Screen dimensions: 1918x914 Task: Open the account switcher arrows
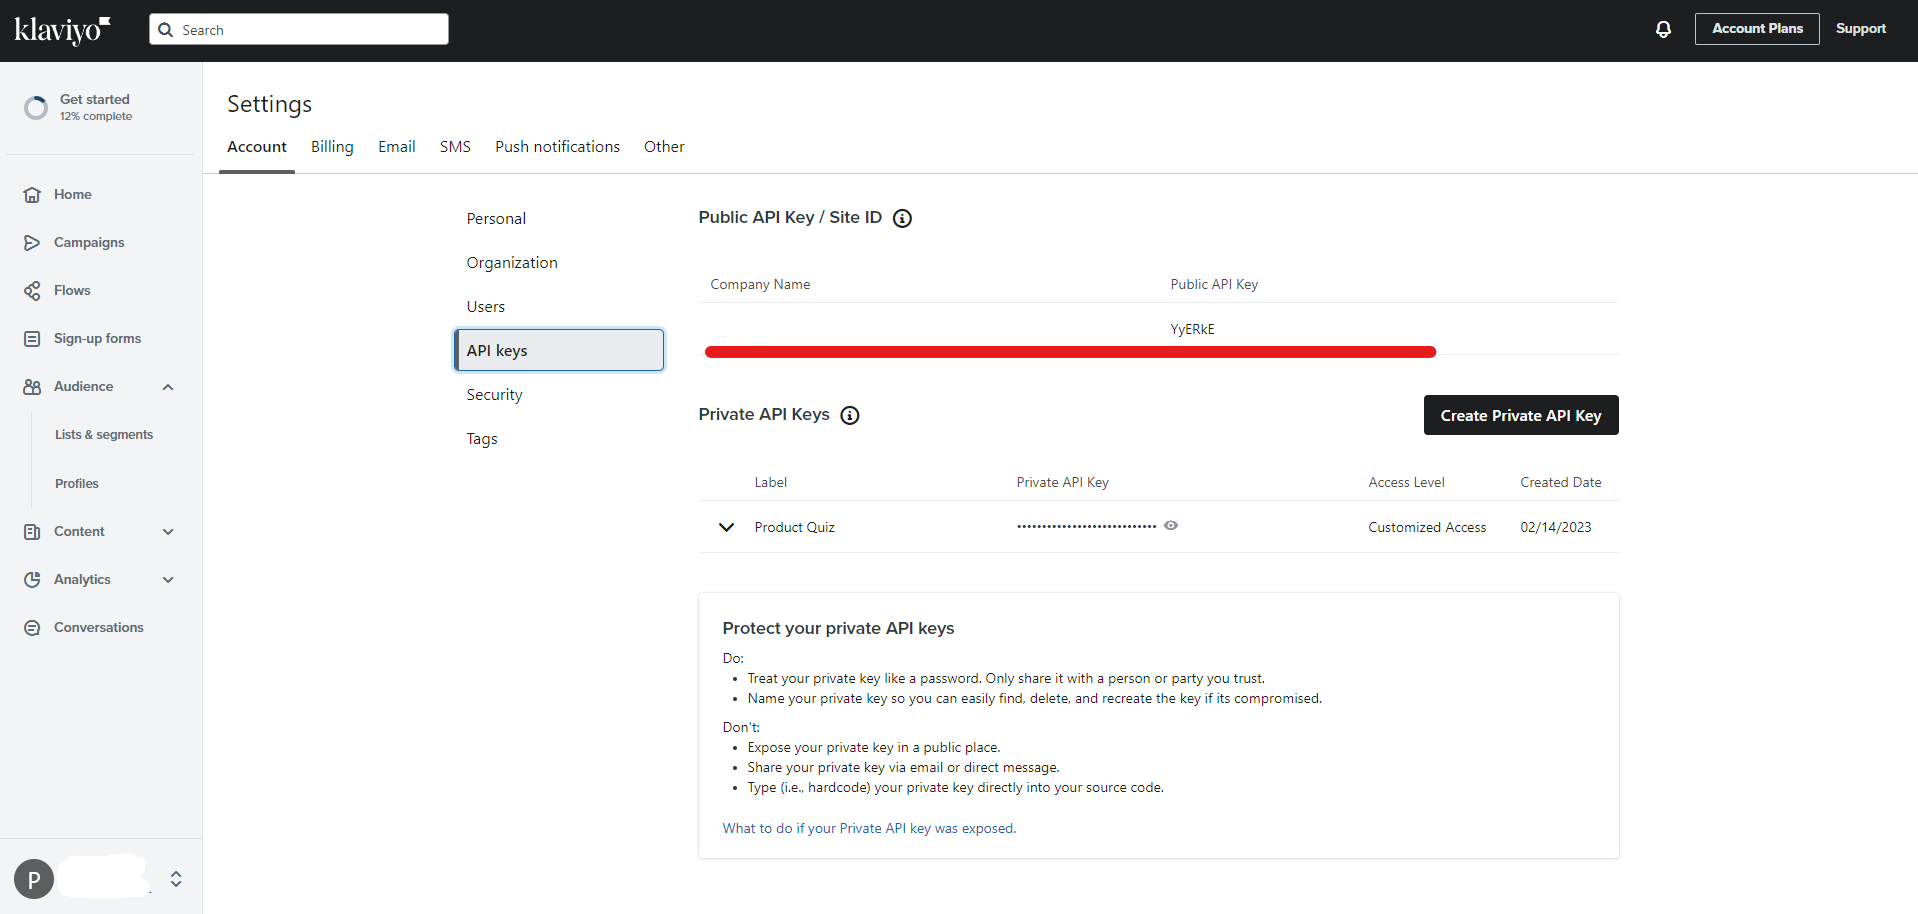coord(176,879)
